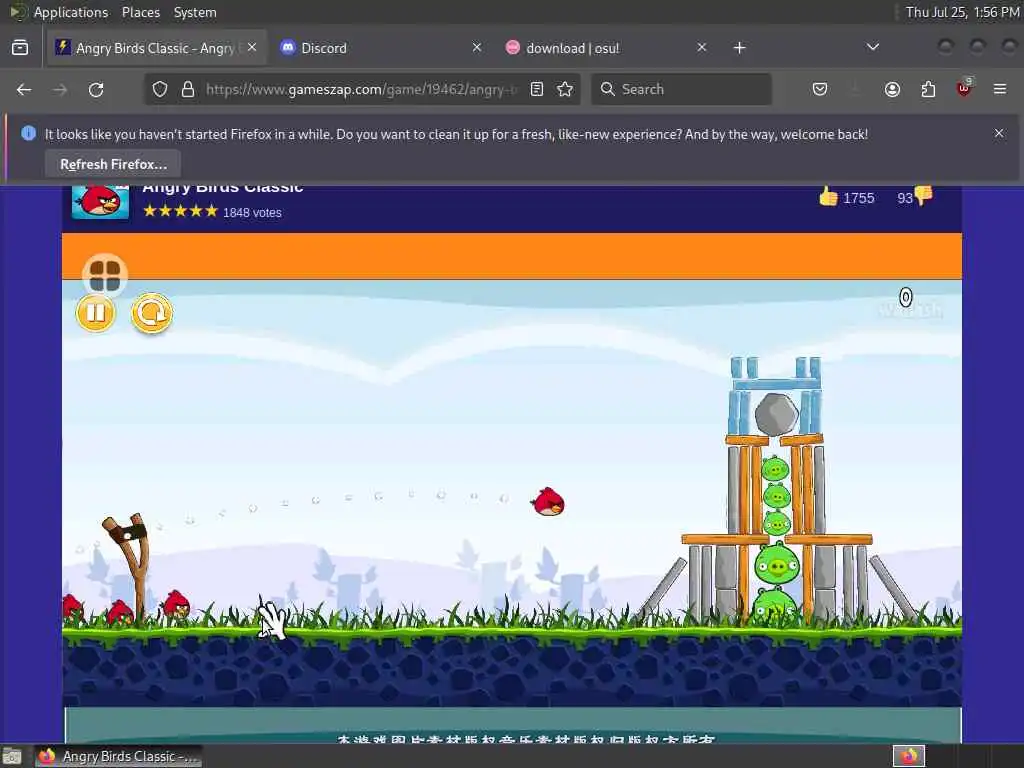
Task: Reload the current page
Action: click(96, 89)
